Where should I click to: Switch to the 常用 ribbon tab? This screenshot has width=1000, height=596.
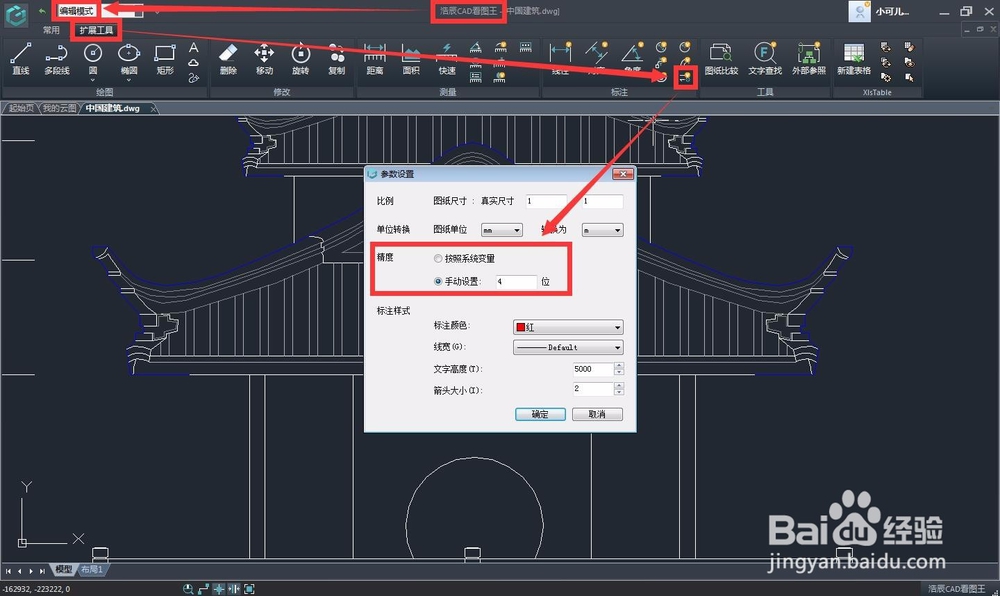[51, 30]
